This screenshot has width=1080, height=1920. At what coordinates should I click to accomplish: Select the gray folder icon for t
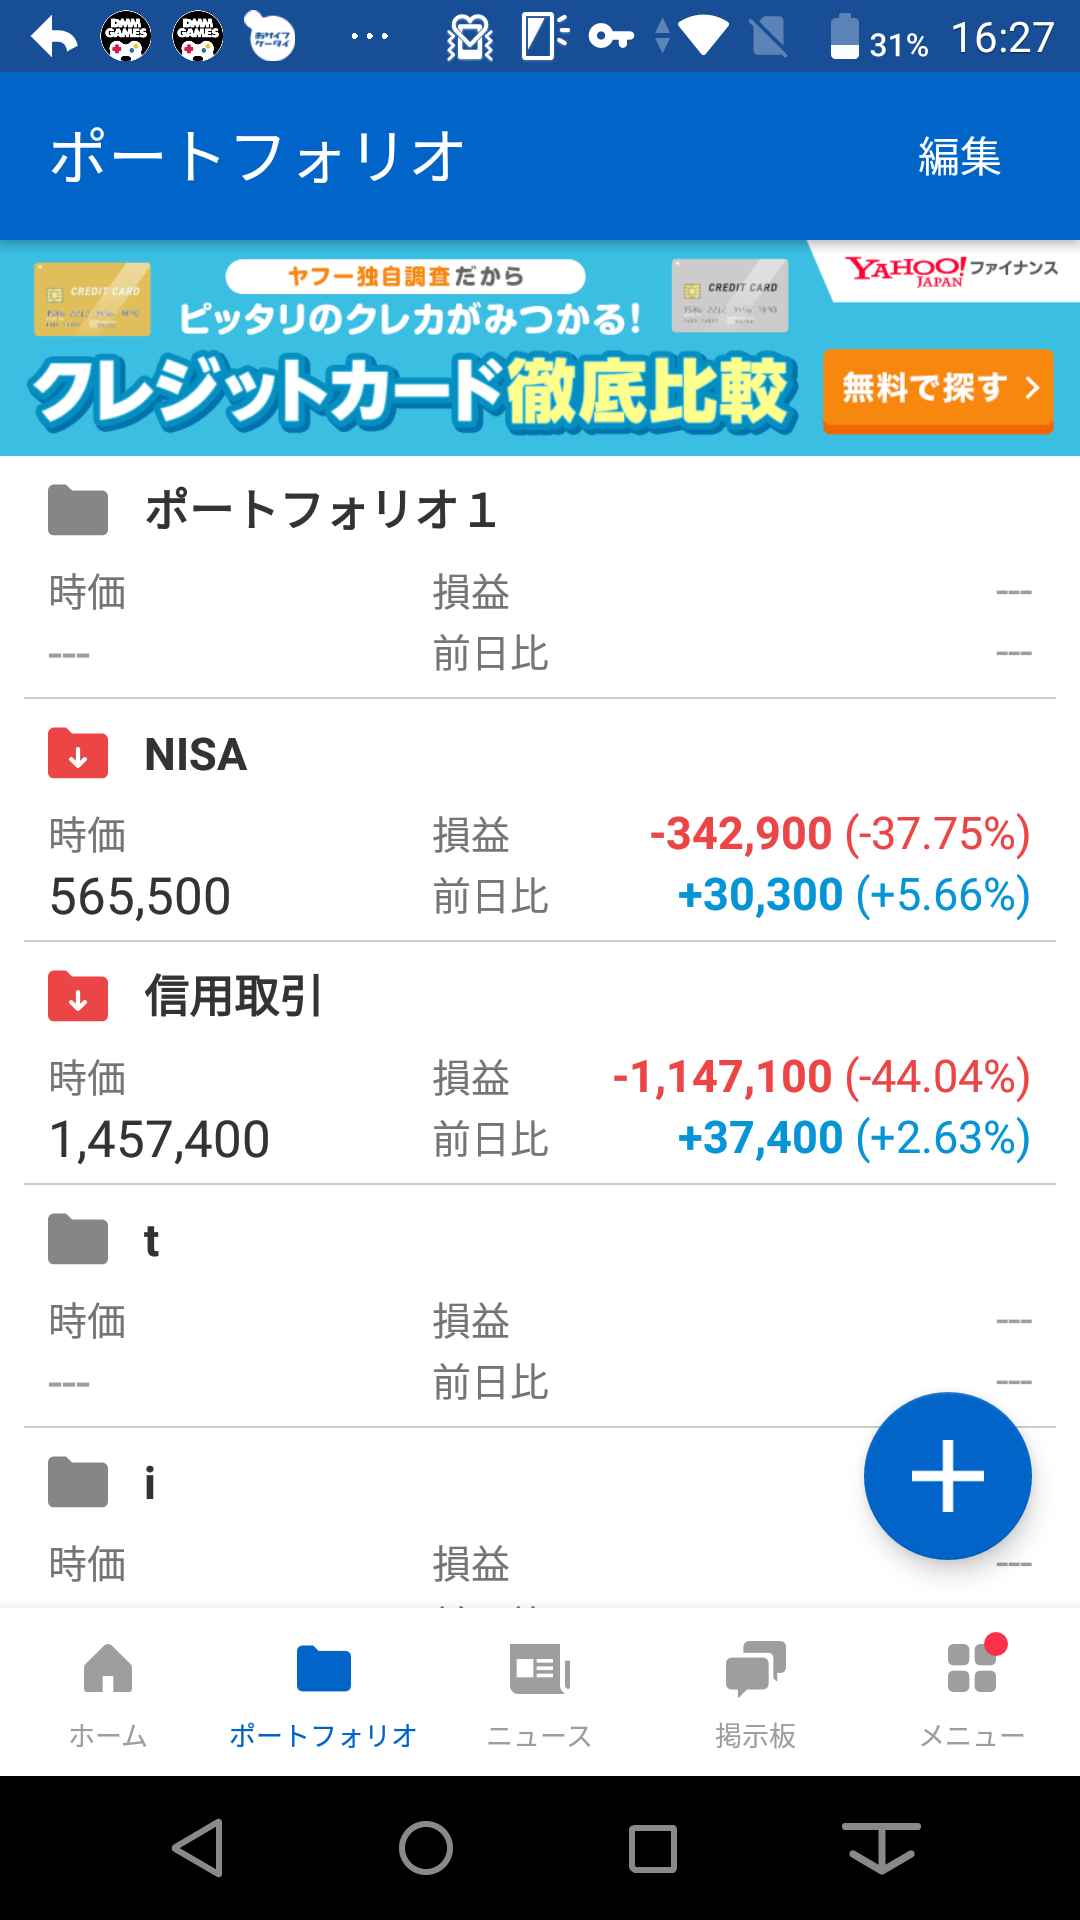(78, 1239)
